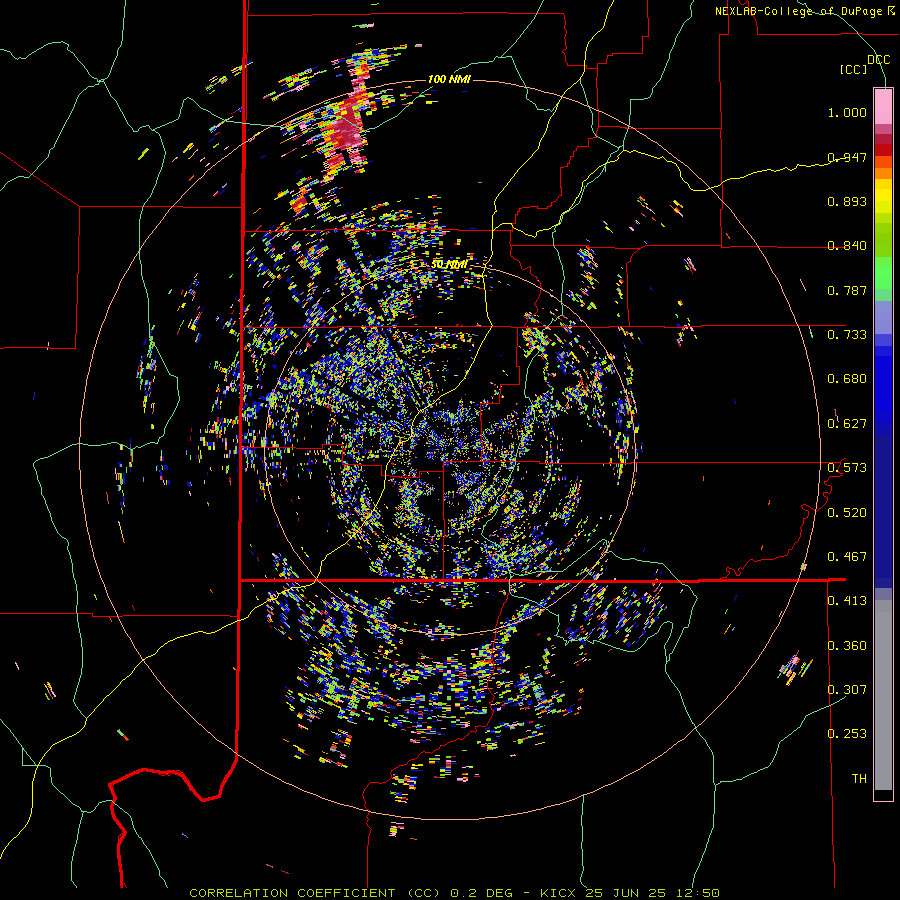Click the DCC label above the legend
Image resolution: width=900 pixels, height=900 pixels.
pos(878,60)
